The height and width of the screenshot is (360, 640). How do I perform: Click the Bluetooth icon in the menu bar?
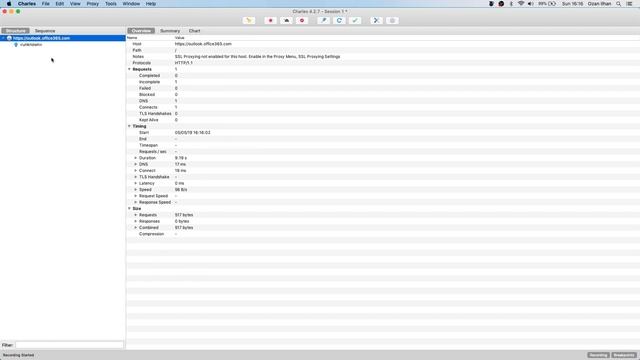point(511,4)
